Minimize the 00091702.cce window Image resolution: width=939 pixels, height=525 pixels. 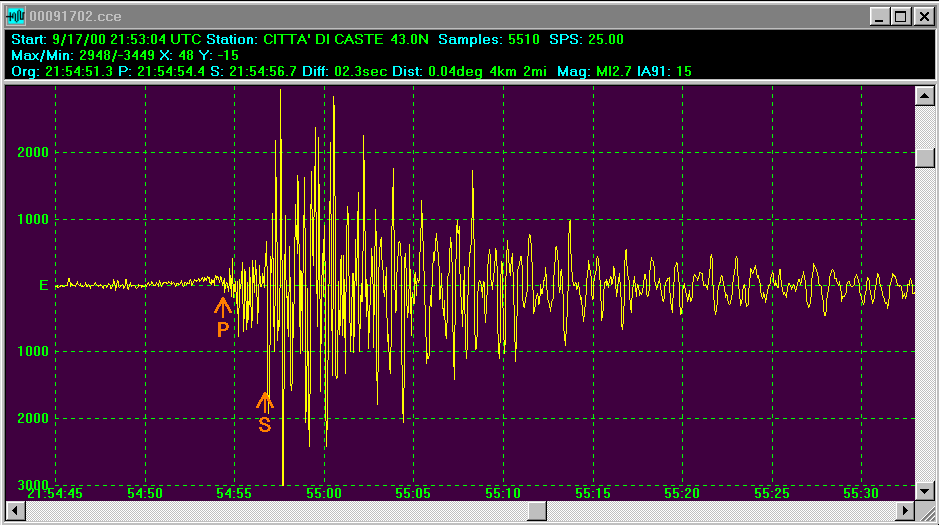pyautogui.click(x=879, y=16)
